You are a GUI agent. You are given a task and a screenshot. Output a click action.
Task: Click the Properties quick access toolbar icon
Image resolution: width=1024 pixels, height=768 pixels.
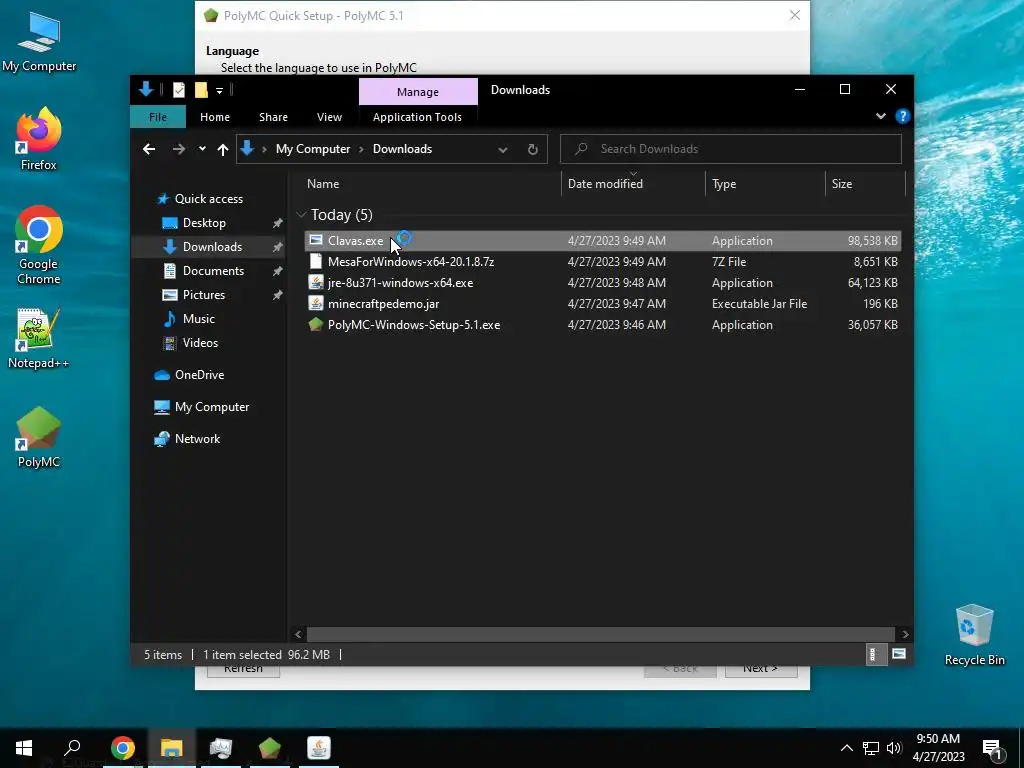(x=179, y=90)
